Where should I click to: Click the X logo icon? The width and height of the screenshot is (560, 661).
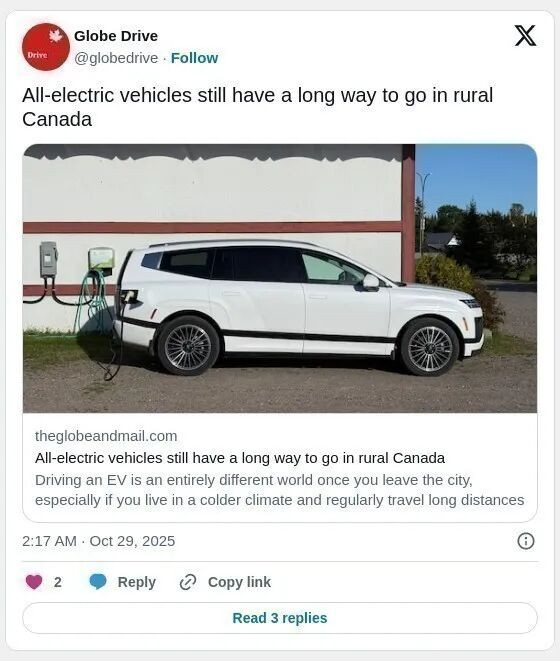point(525,35)
